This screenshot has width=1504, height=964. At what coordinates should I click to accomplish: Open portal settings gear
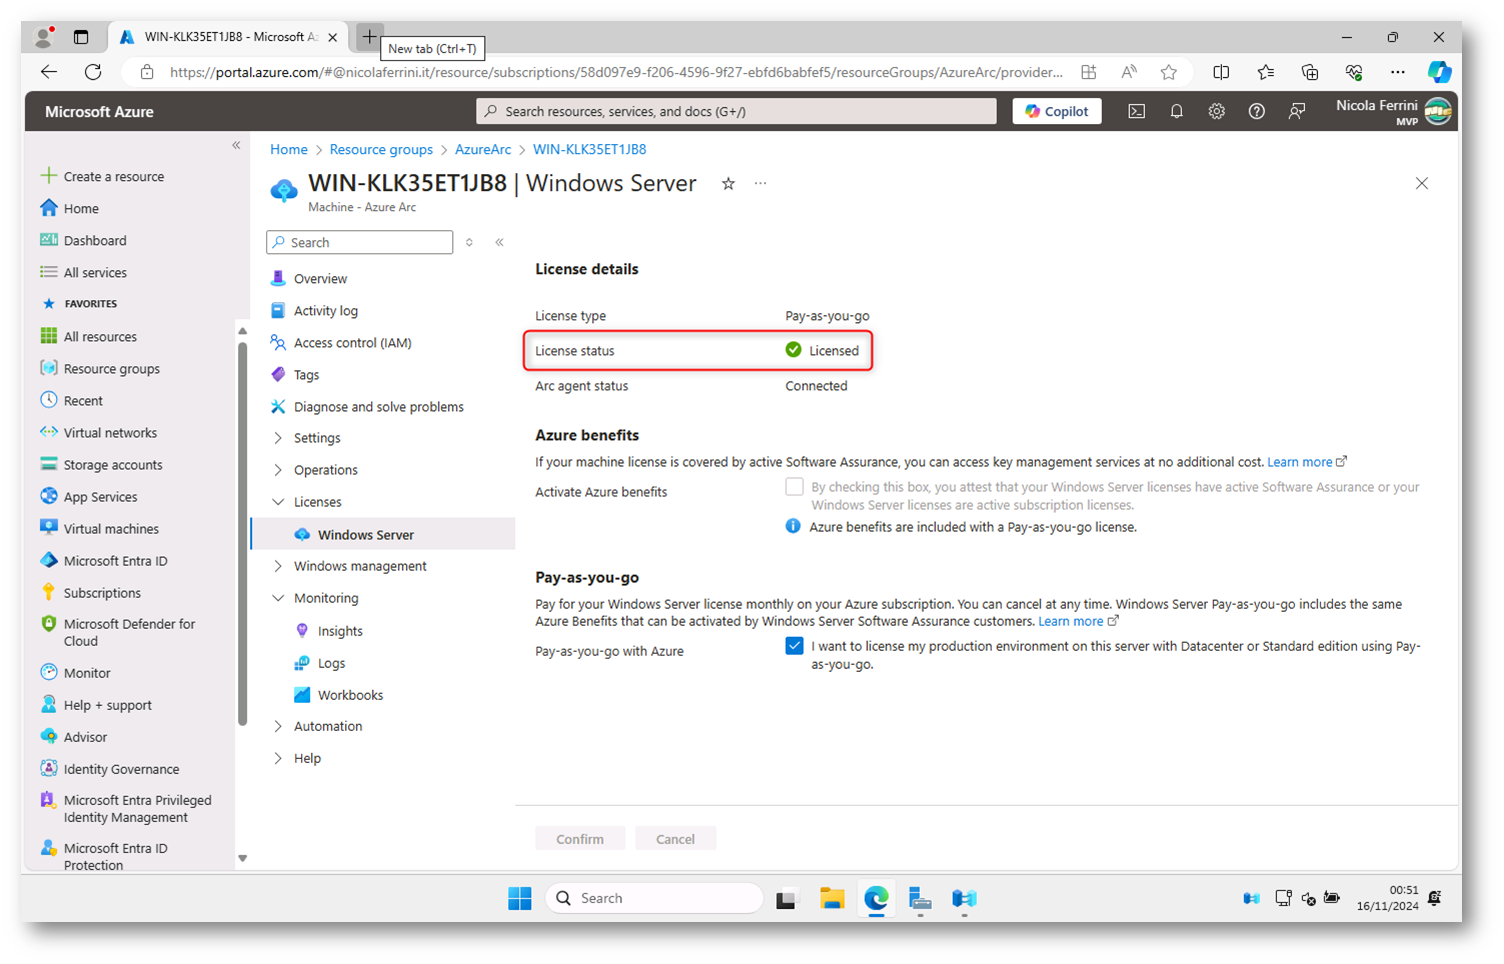point(1216,112)
